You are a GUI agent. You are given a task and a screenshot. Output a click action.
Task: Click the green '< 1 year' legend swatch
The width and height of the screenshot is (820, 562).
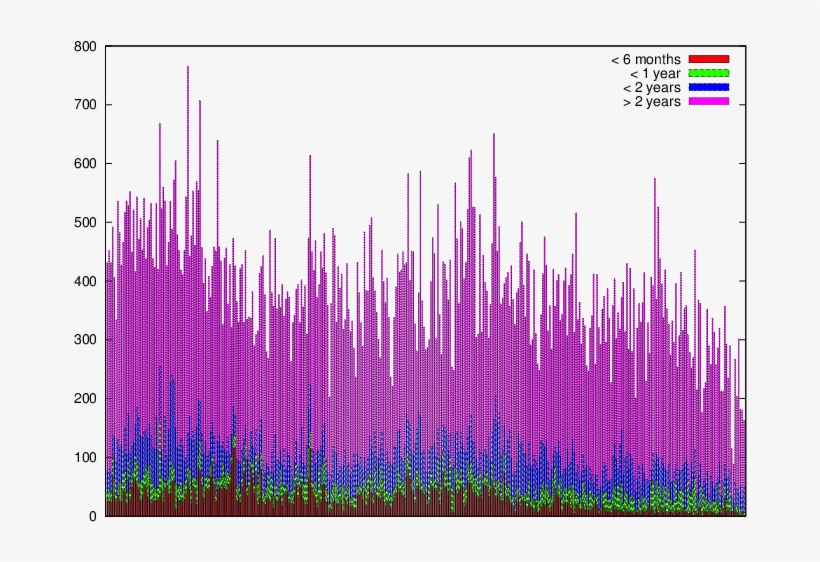(x=709, y=73)
